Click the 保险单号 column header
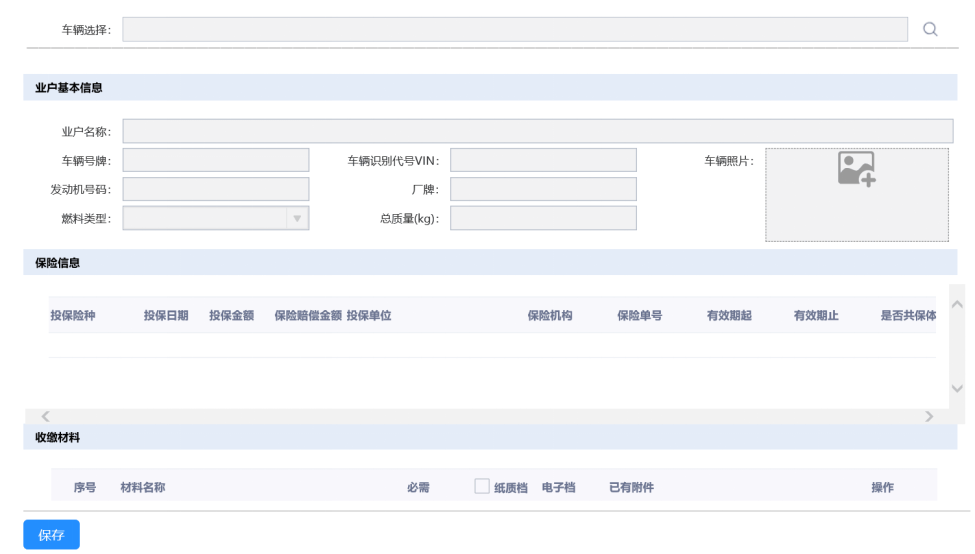This screenshot has height=554, width=975. click(x=639, y=316)
